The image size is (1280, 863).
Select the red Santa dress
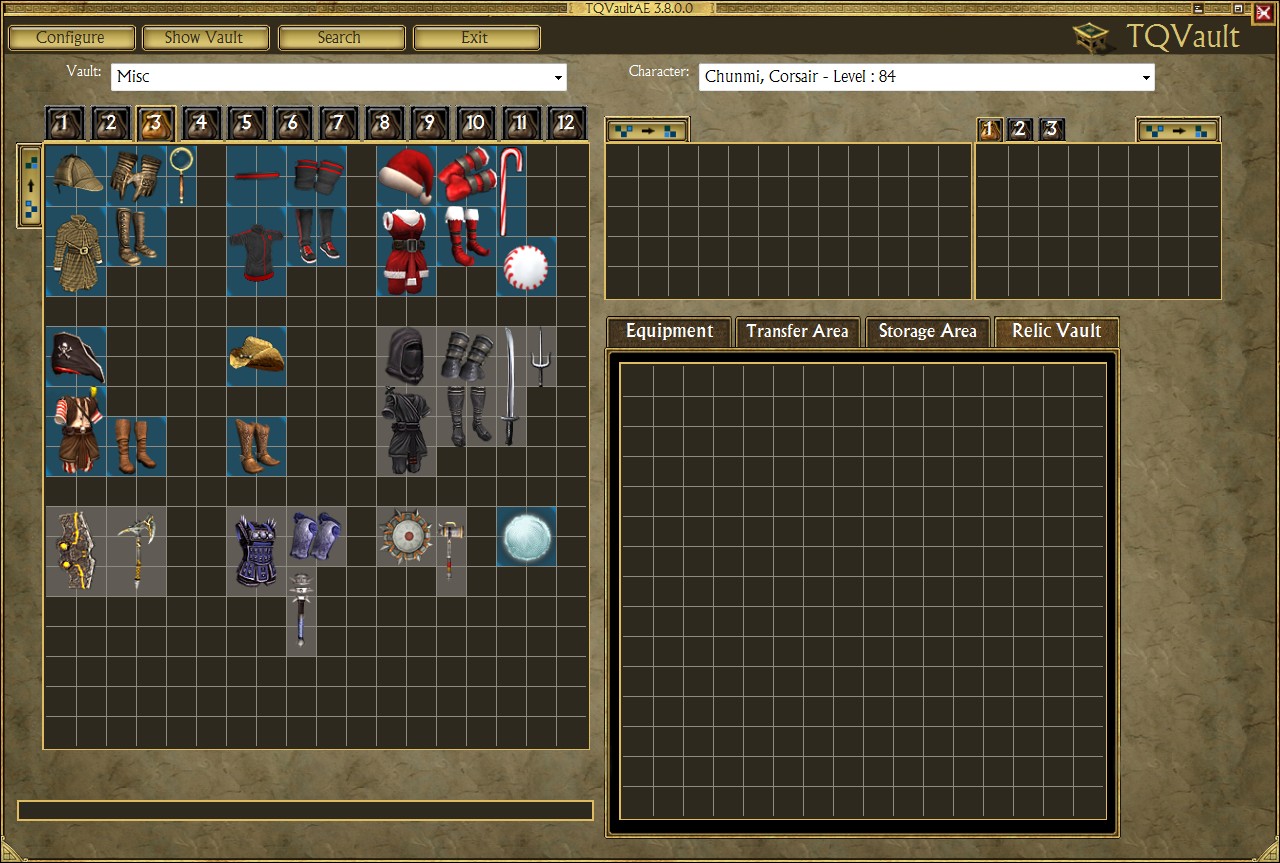[x=406, y=251]
